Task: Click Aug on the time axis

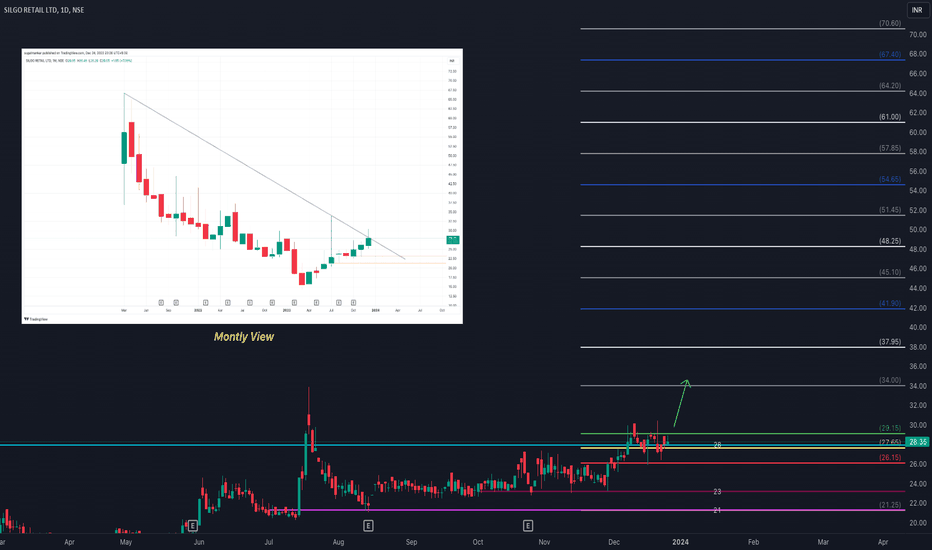Action: point(338,542)
